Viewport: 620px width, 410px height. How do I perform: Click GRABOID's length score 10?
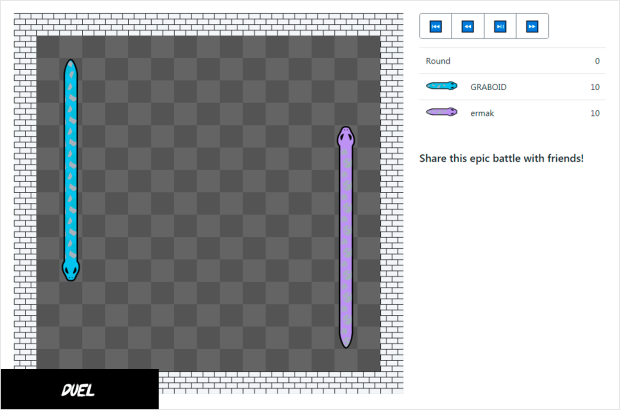(x=595, y=87)
